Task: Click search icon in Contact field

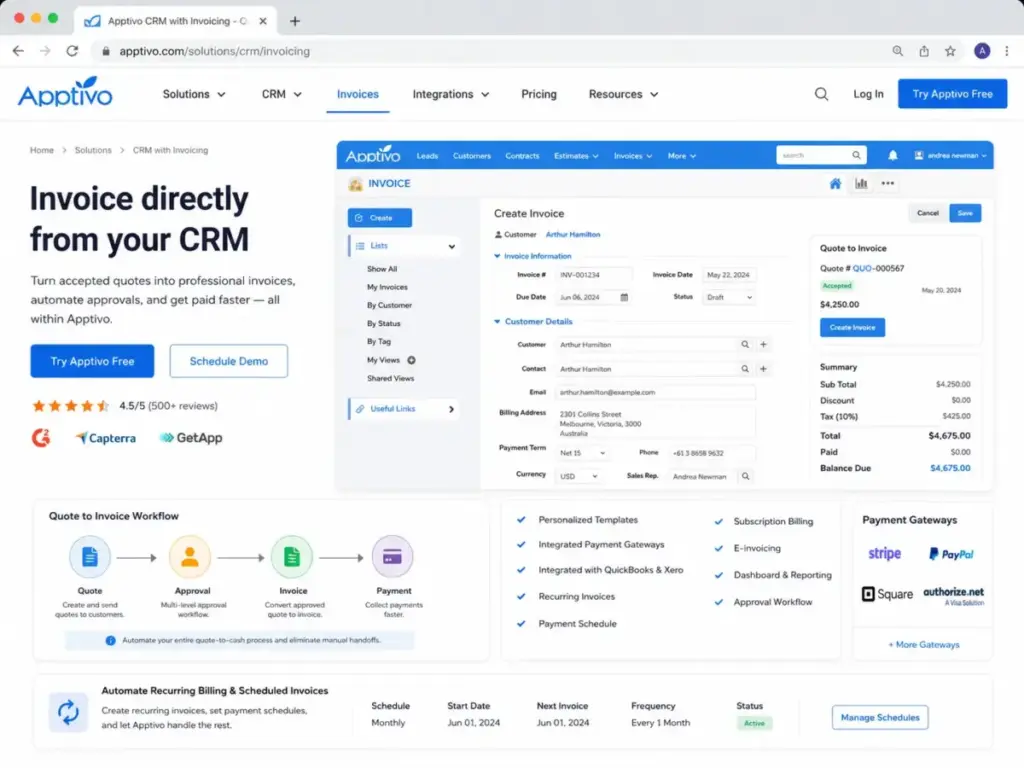Action: click(744, 369)
